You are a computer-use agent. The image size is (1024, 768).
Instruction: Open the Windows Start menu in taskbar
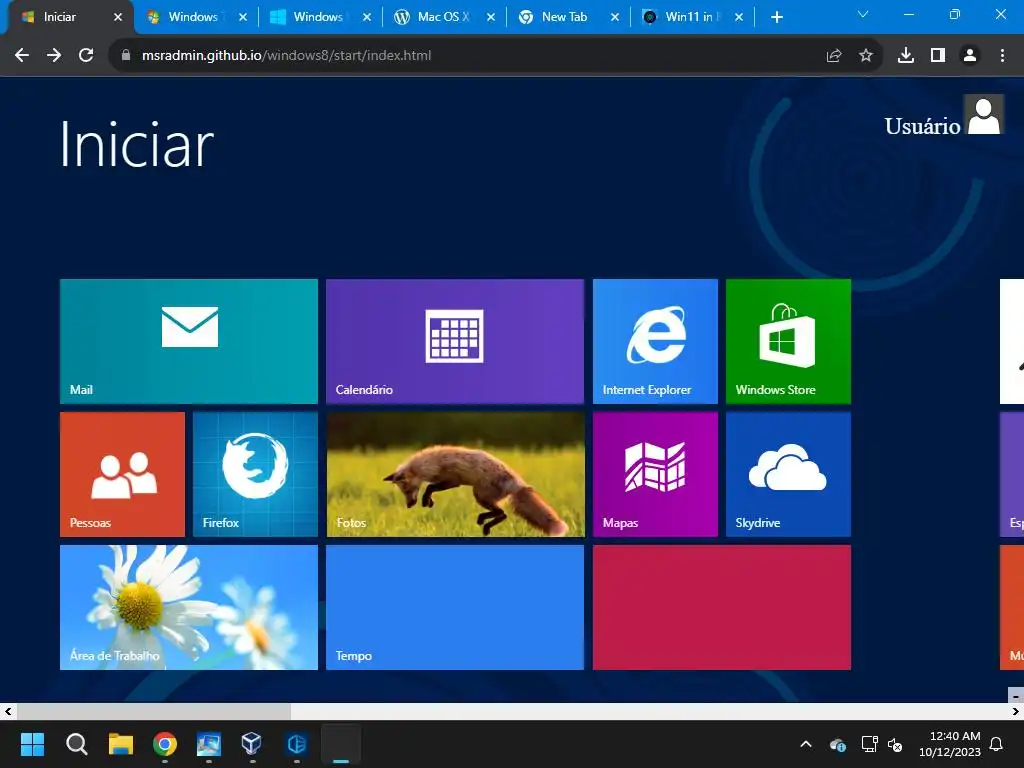click(32, 744)
